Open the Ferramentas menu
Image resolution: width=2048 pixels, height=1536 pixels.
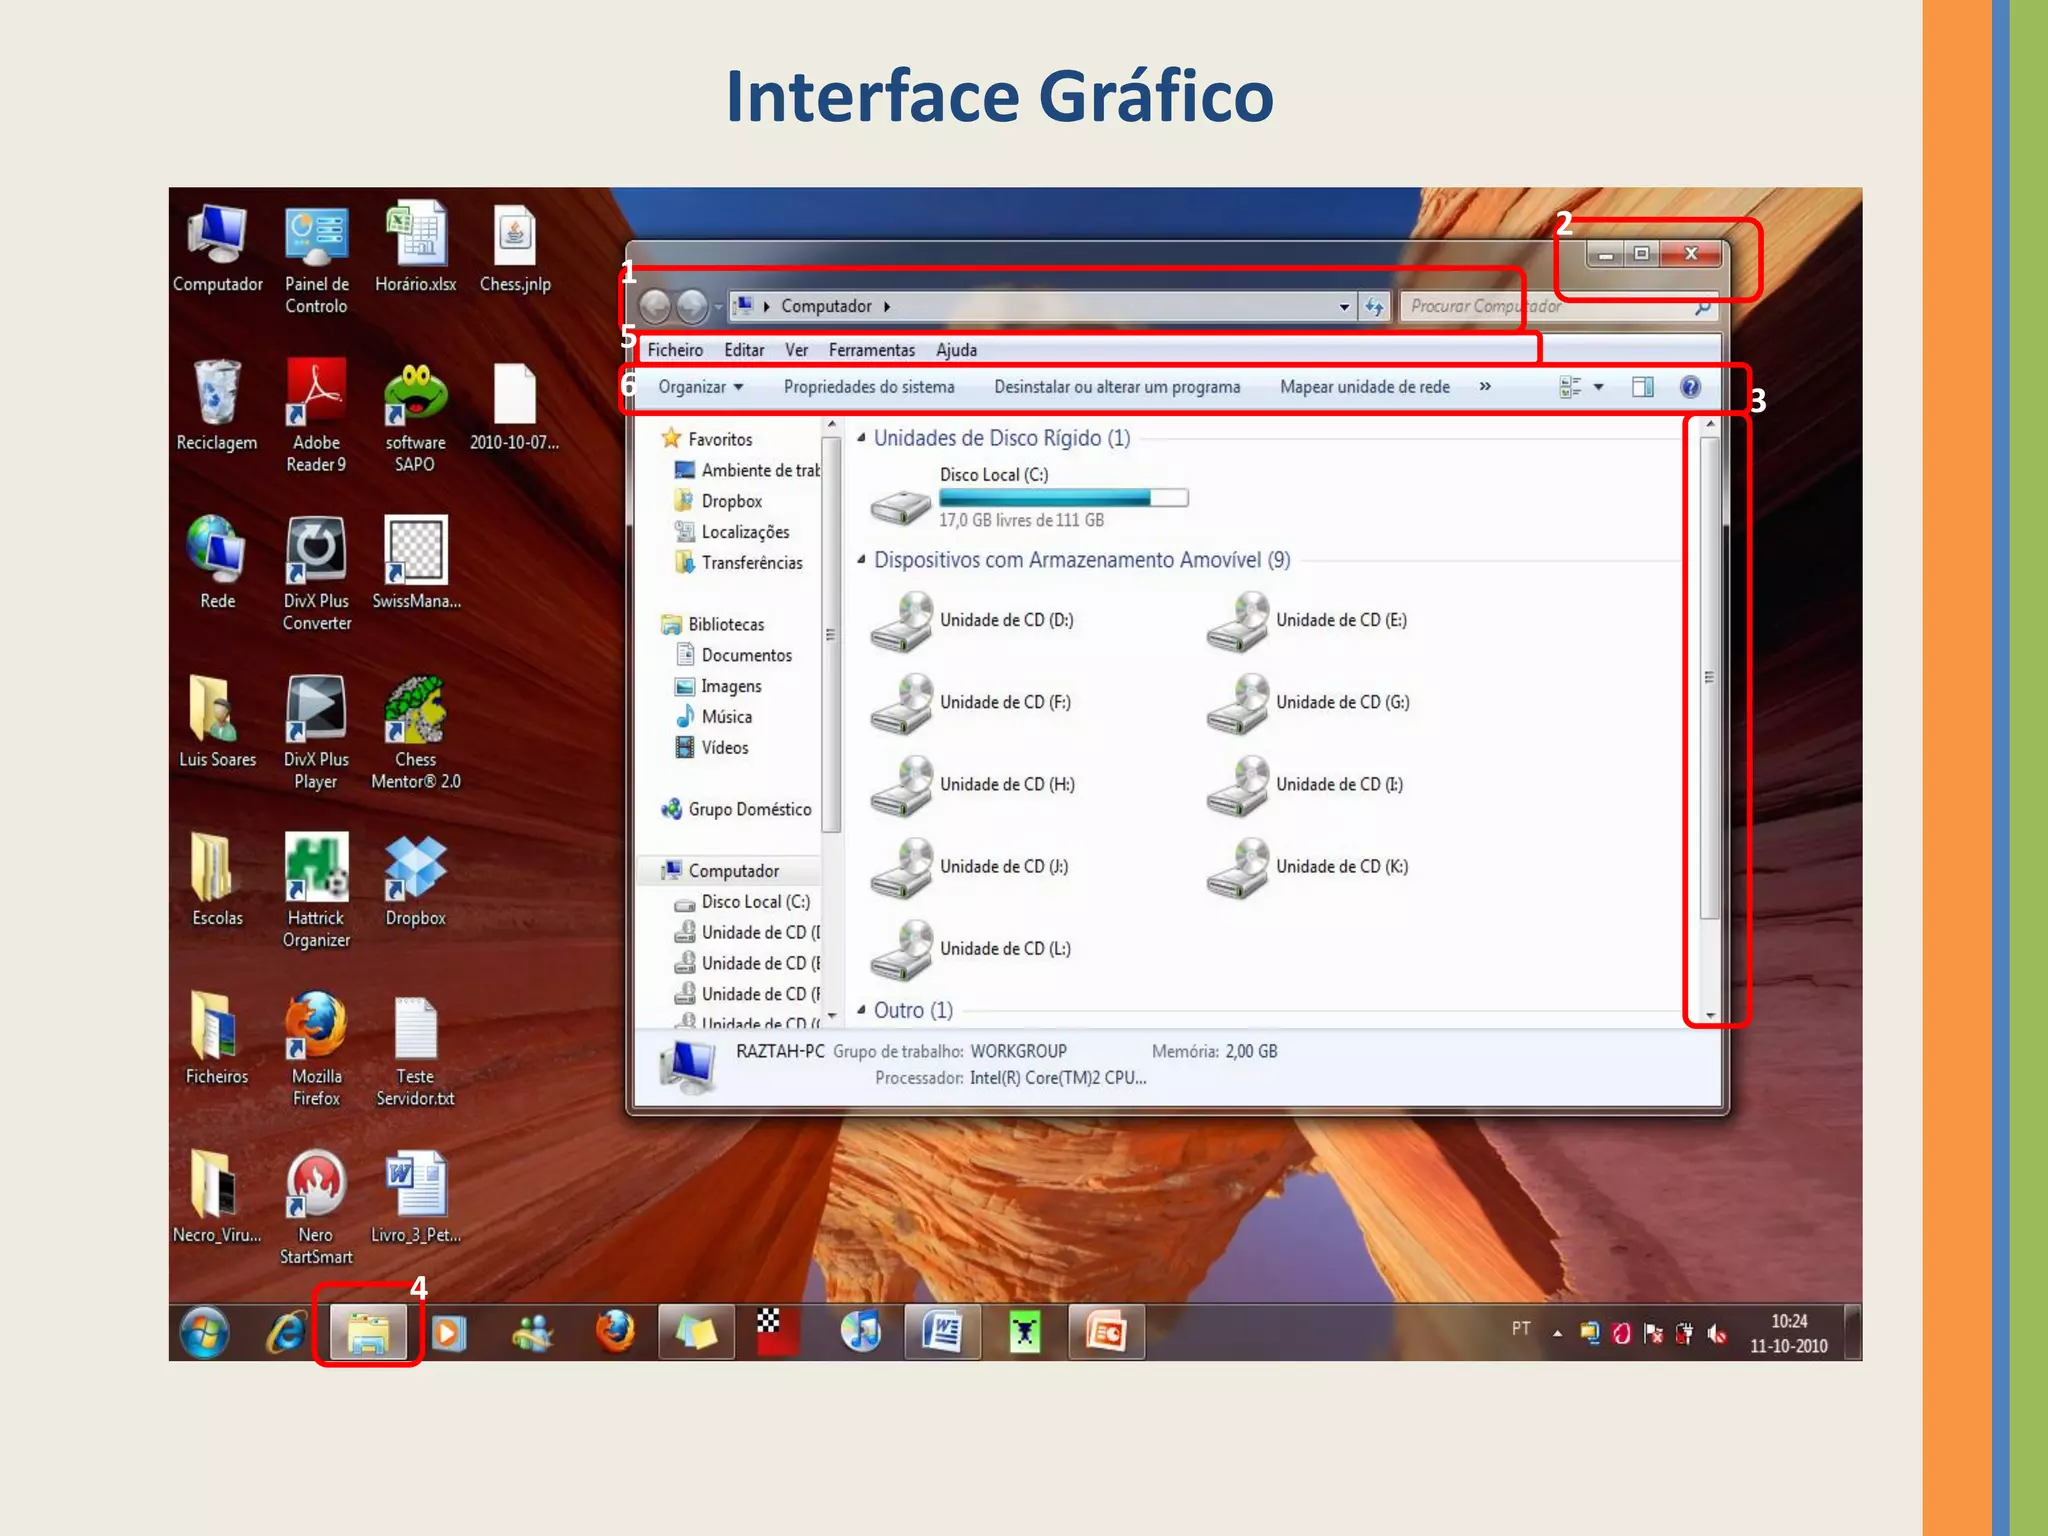click(x=872, y=350)
